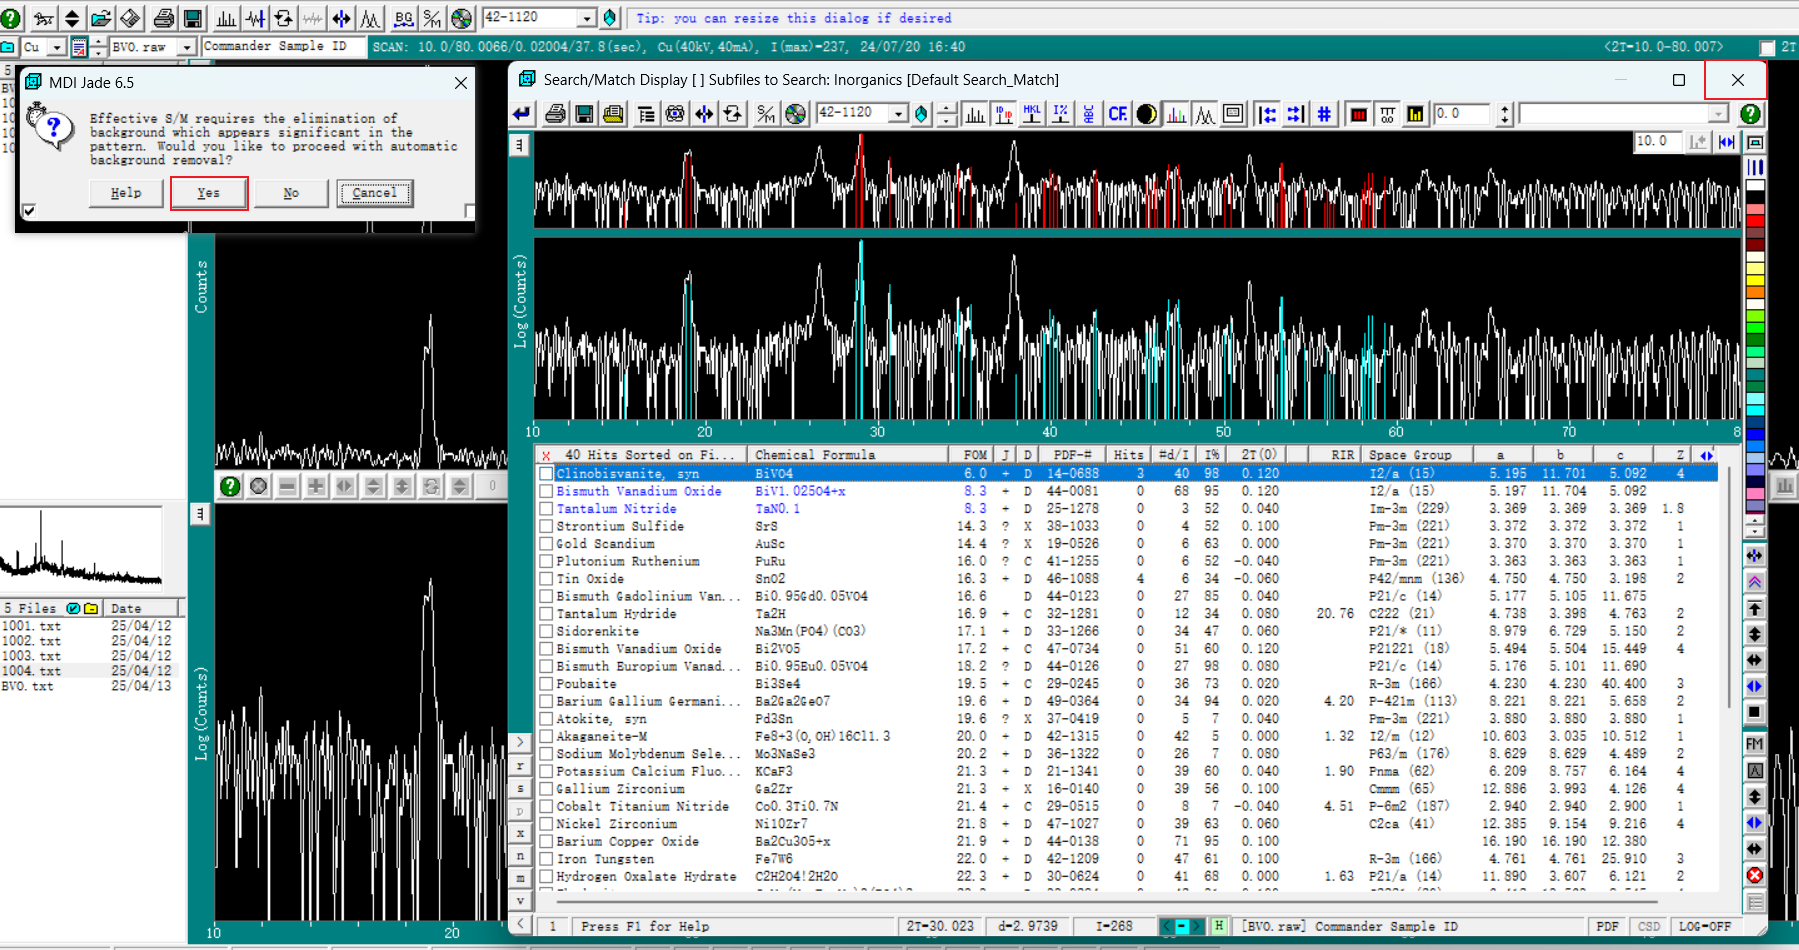Click the Date column header in files list
The height and width of the screenshot is (950, 1799).
click(142, 608)
